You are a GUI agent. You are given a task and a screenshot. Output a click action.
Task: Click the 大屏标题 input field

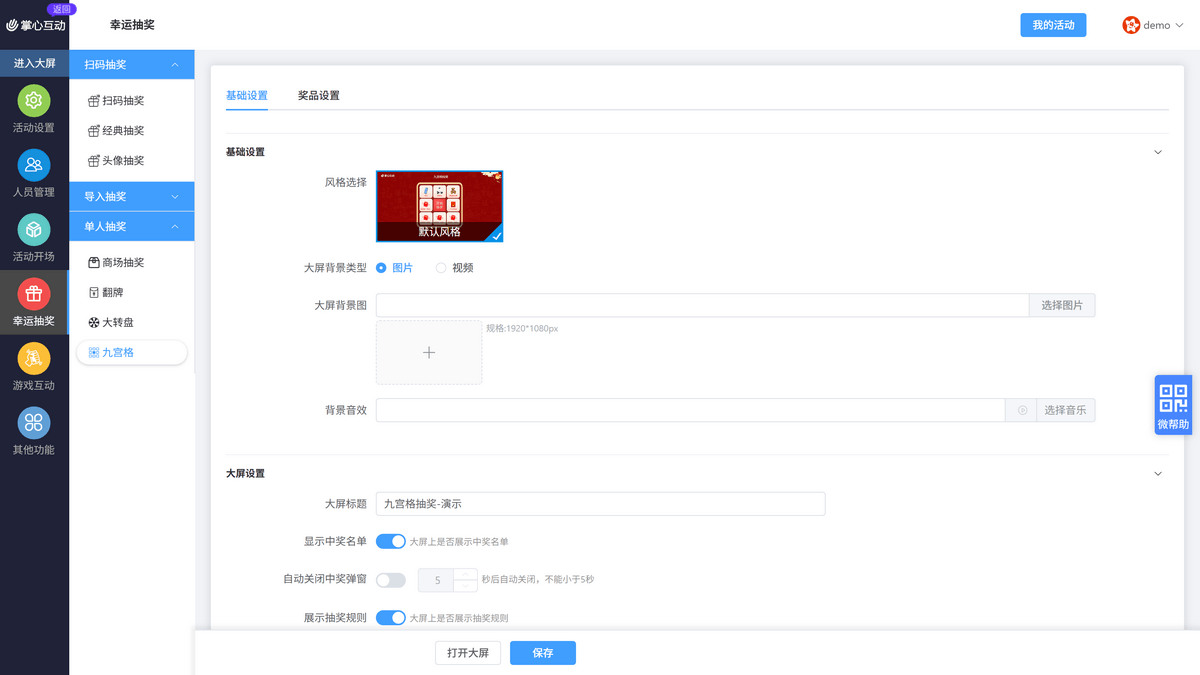pos(600,503)
